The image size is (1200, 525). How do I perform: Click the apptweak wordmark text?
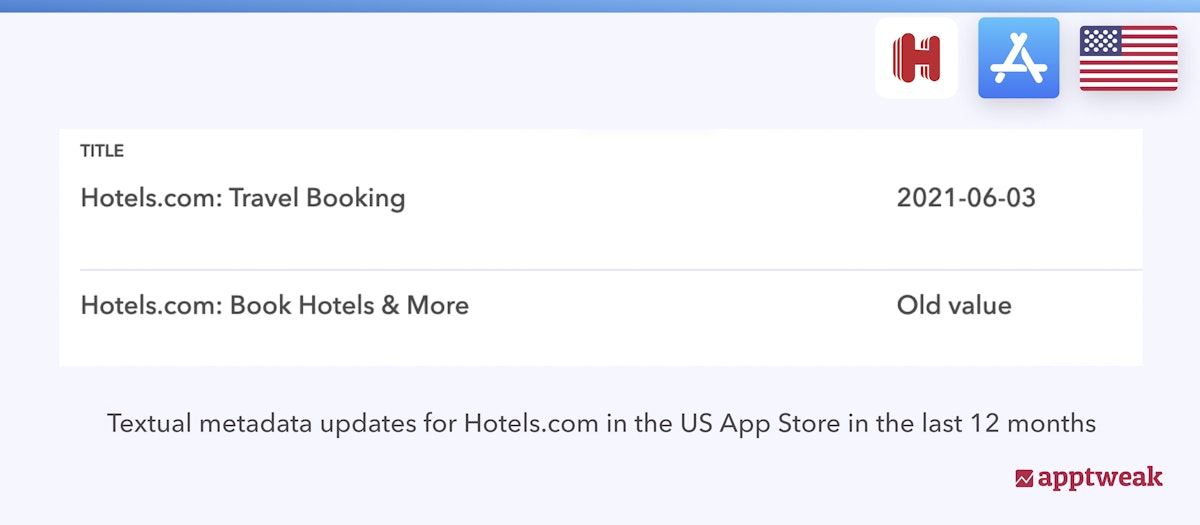1100,478
